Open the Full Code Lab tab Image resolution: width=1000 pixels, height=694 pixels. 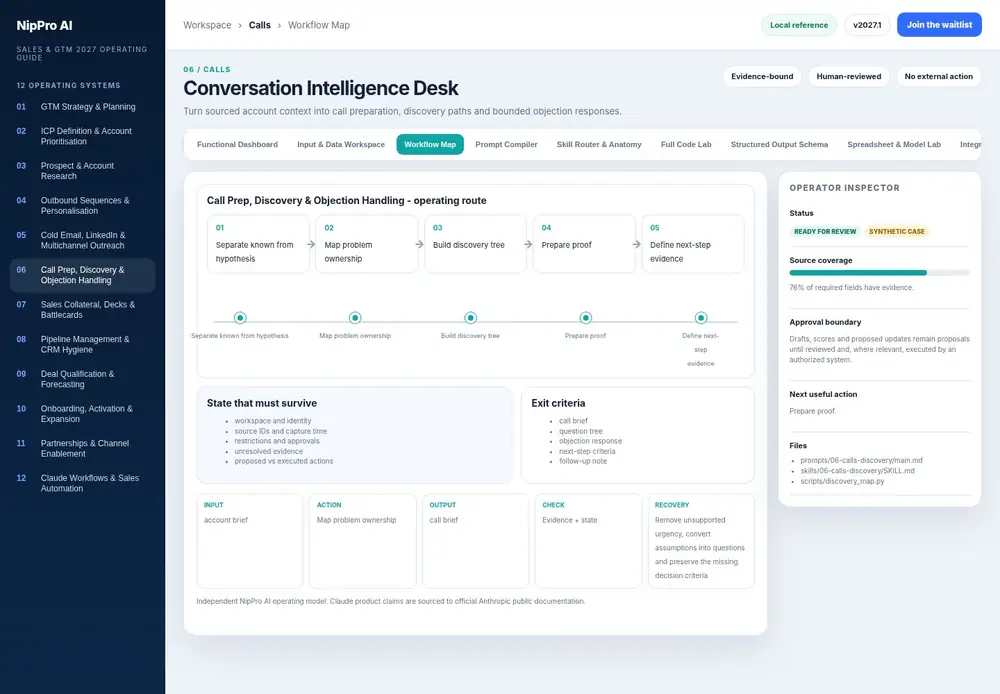pos(686,145)
